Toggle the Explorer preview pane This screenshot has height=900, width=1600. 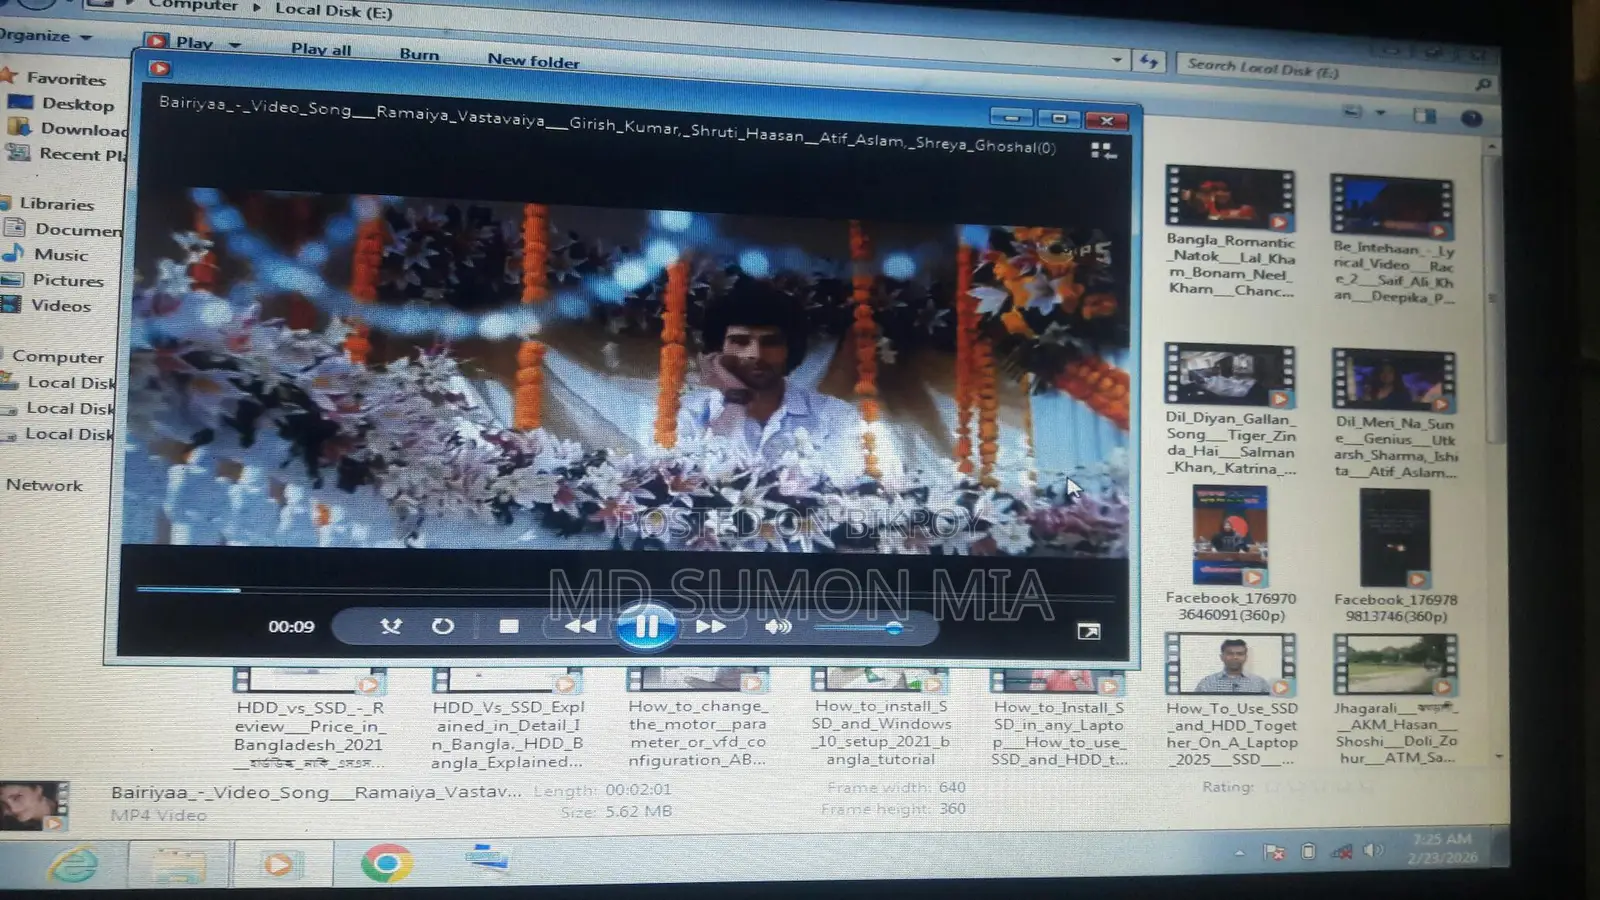click(x=1424, y=116)
